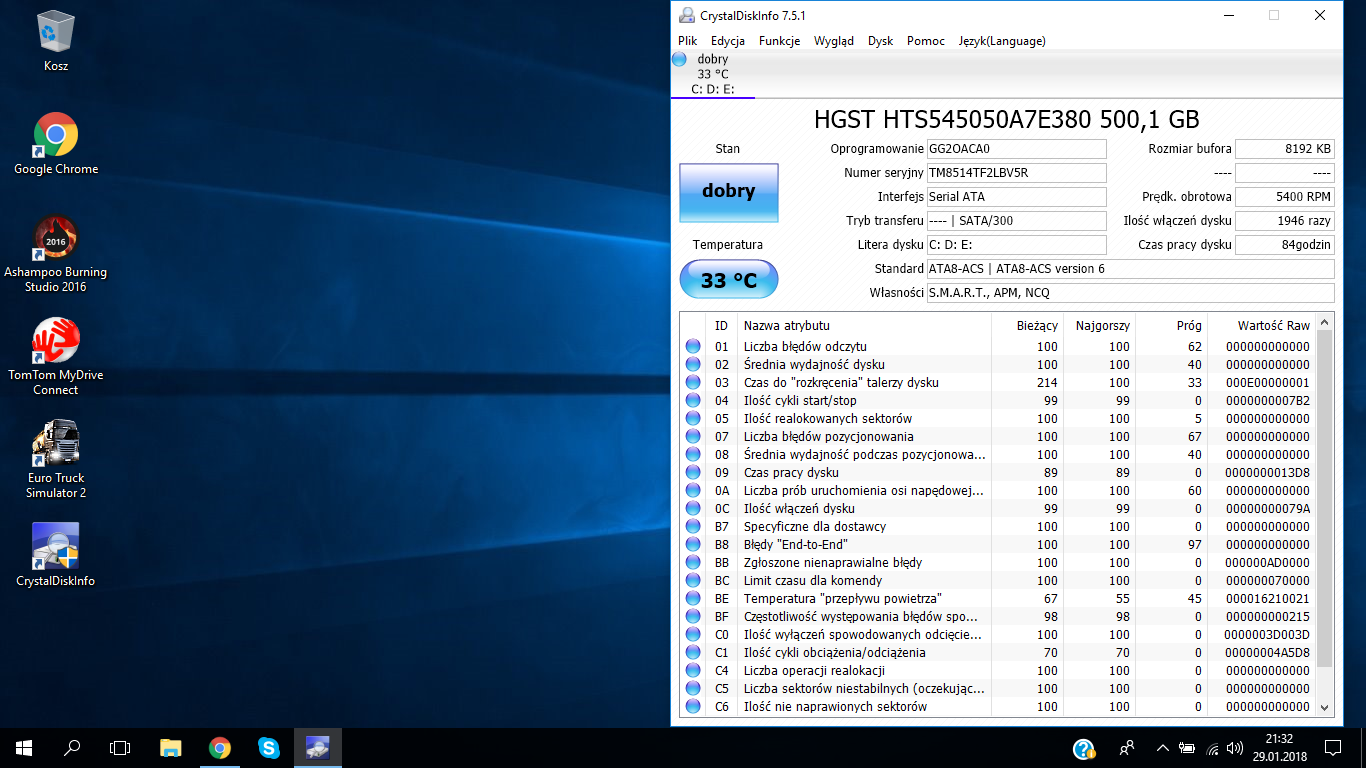Launch Chrome from the taskbar
1366x768 pixels.
220,747
